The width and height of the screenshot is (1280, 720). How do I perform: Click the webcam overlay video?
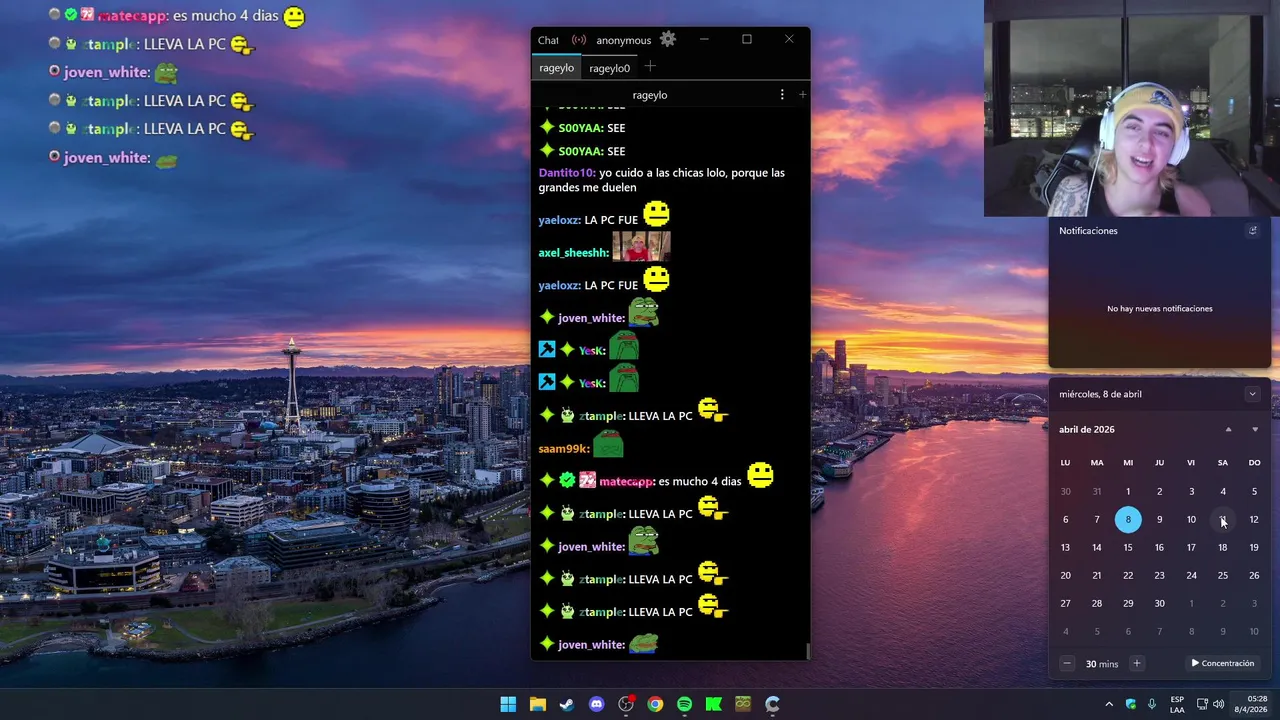[1132, 108]
